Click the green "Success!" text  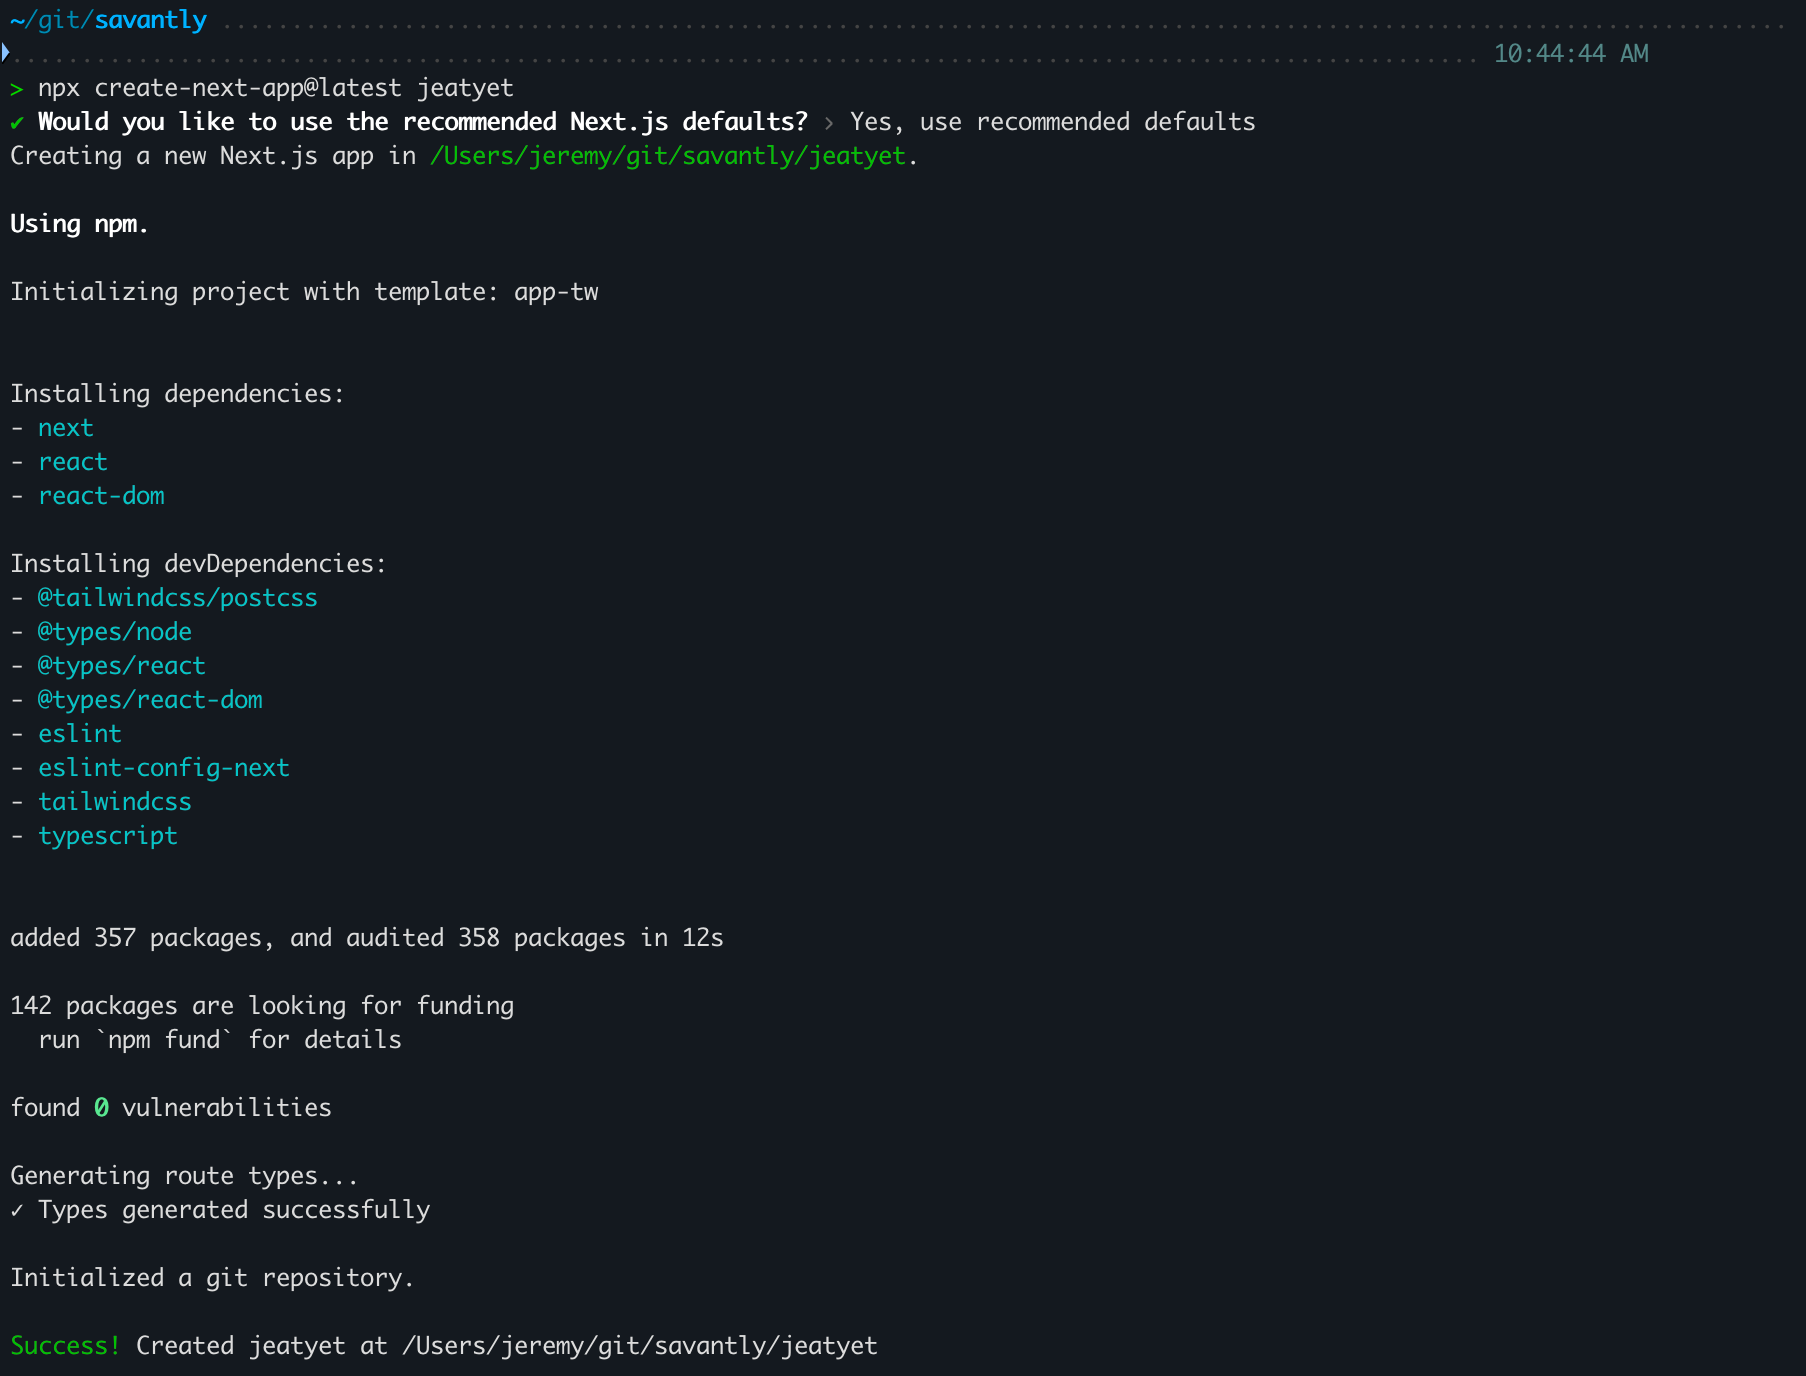pyautogui.click(x=65, y=1346)
